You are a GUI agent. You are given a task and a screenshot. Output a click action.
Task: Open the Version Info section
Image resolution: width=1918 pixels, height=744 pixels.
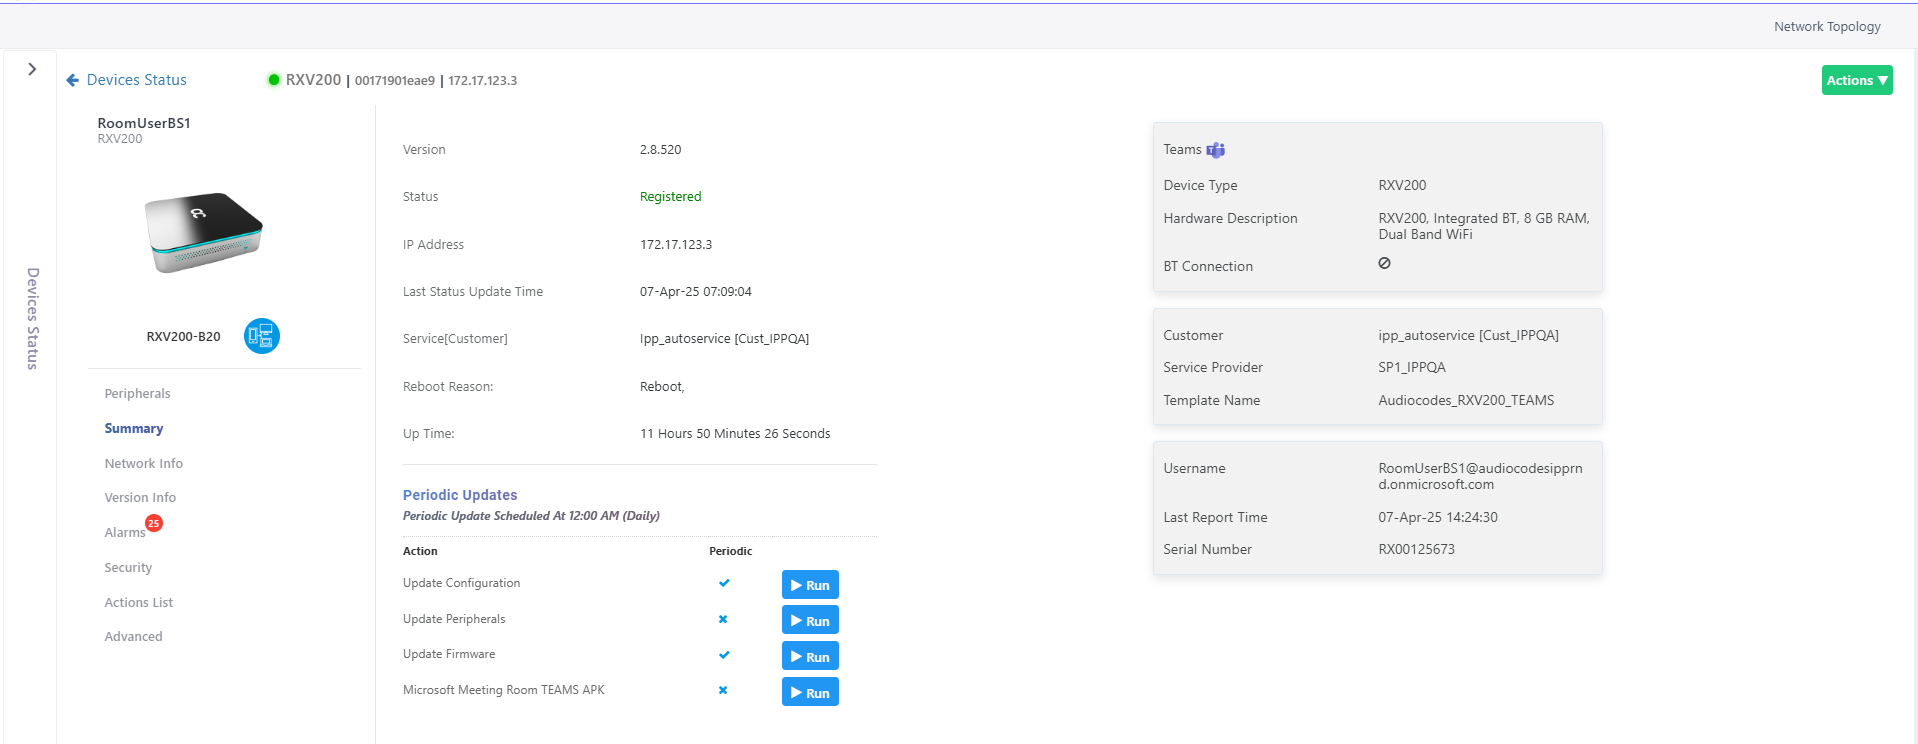click(x=140, y=497)
